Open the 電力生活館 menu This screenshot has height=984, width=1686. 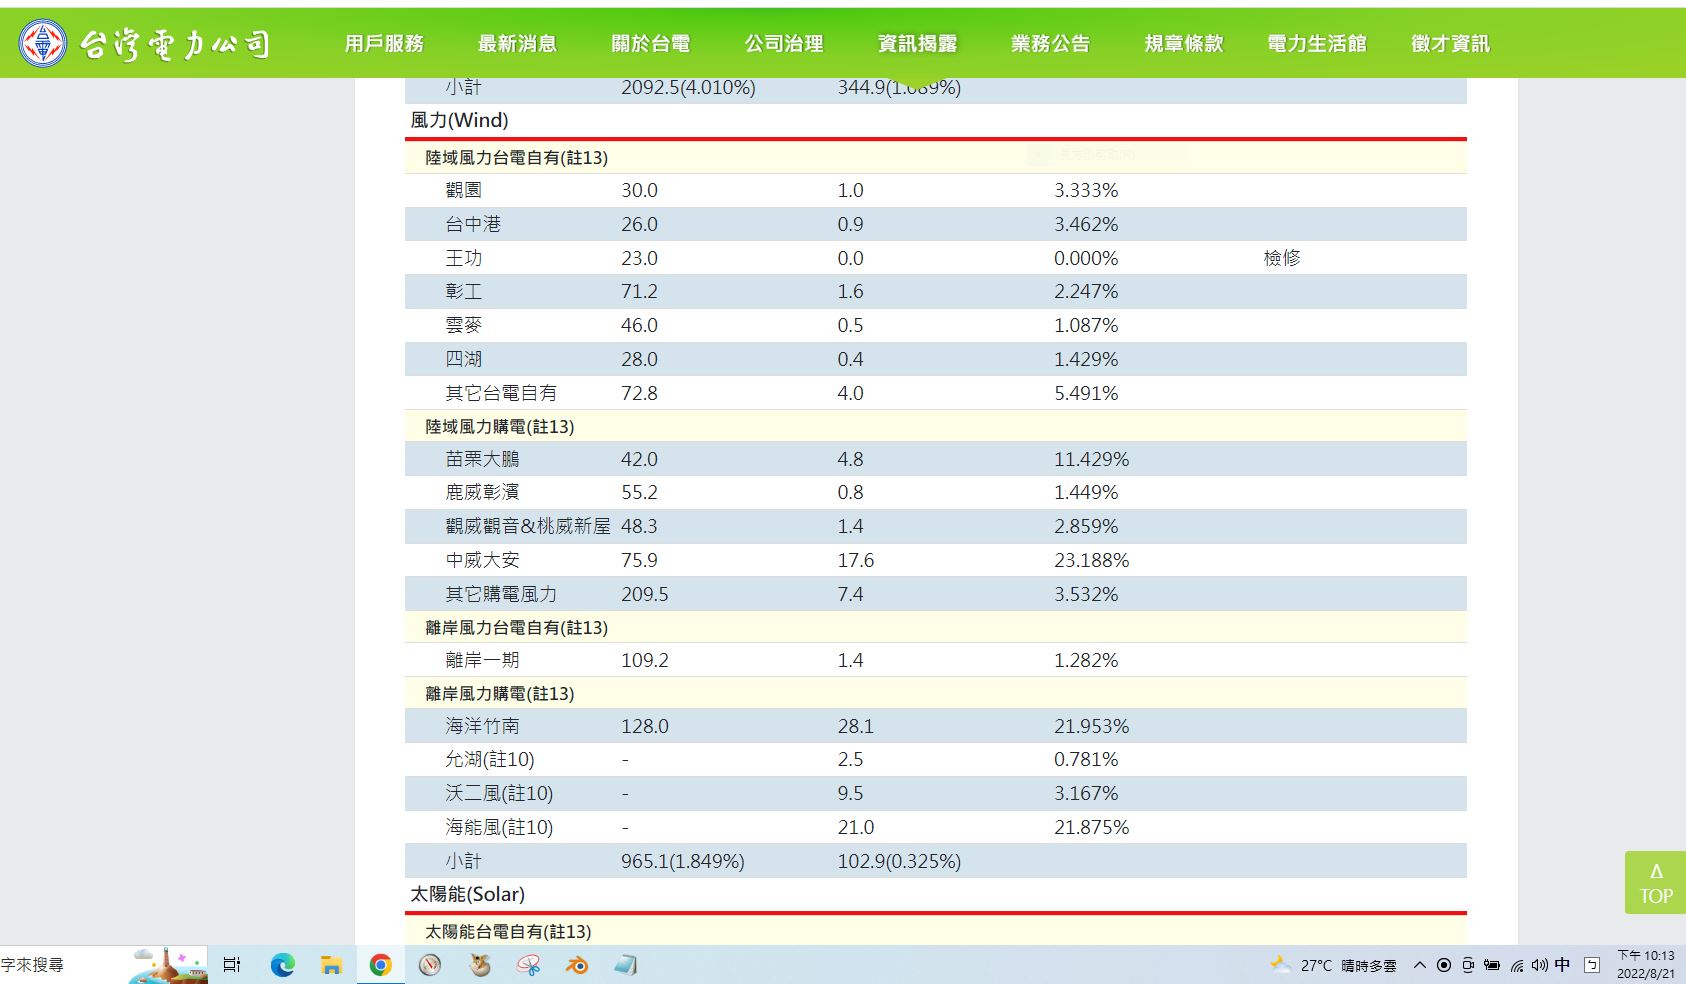1317,43
